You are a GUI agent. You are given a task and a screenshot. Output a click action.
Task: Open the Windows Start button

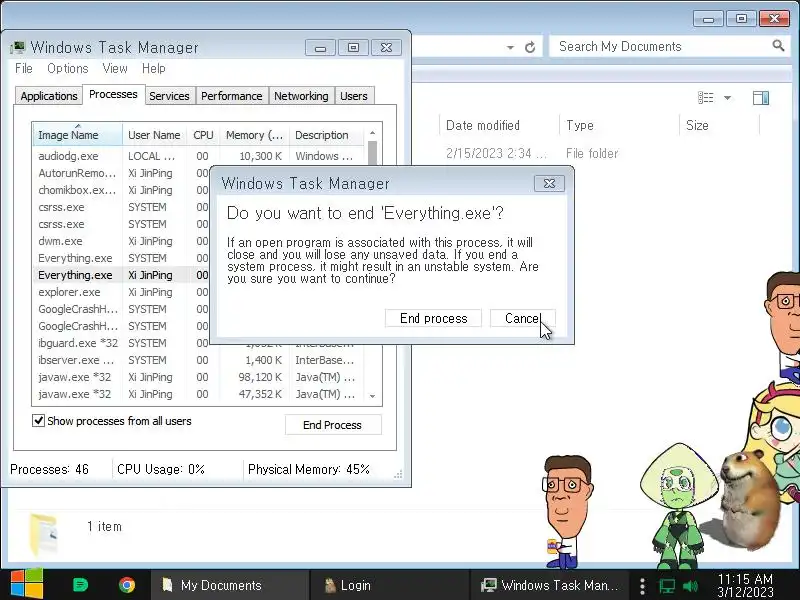27,584
